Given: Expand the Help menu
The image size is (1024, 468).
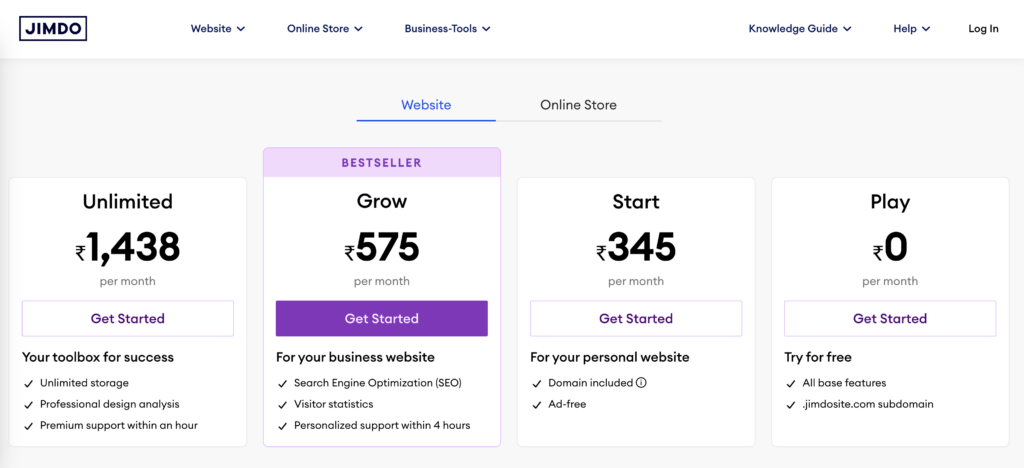Looking at the screenshot, I should [912, 29].
